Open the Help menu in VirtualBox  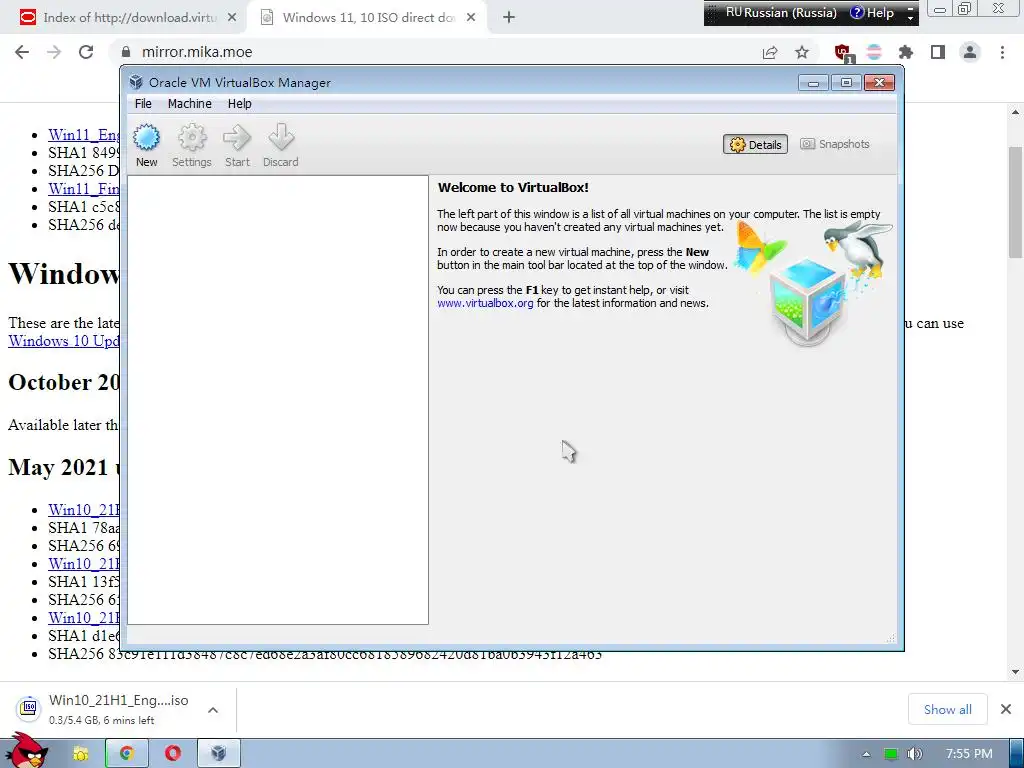240,104
